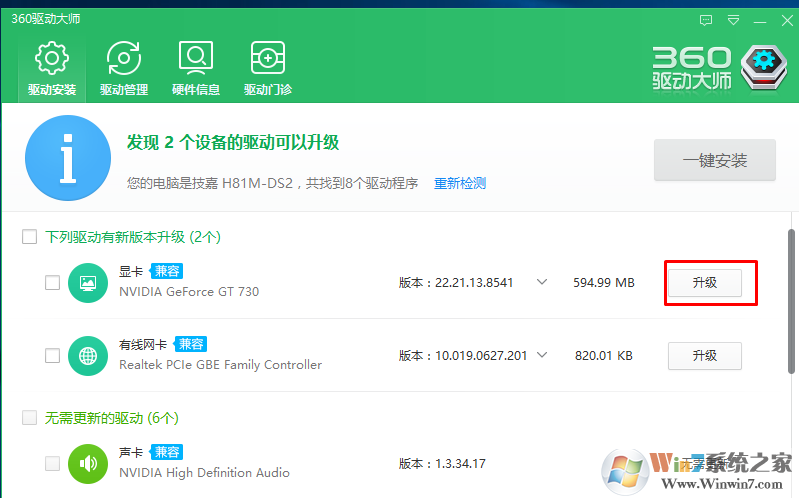The height and width of the screenshot is (498, 799).
Task: Check the NVIDIA GeForce GT 730 checkbox
Action: pos(52,283)
